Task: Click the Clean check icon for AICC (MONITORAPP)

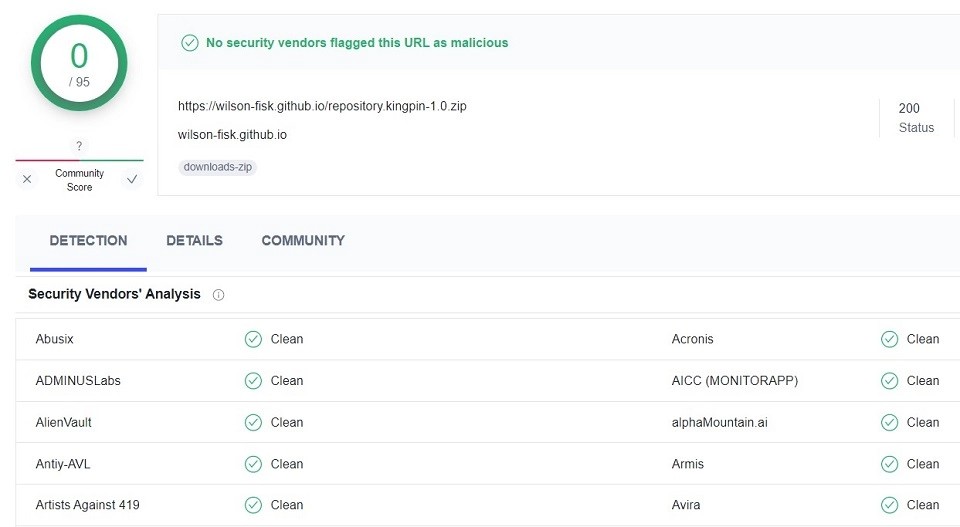Action: [890, 381]
